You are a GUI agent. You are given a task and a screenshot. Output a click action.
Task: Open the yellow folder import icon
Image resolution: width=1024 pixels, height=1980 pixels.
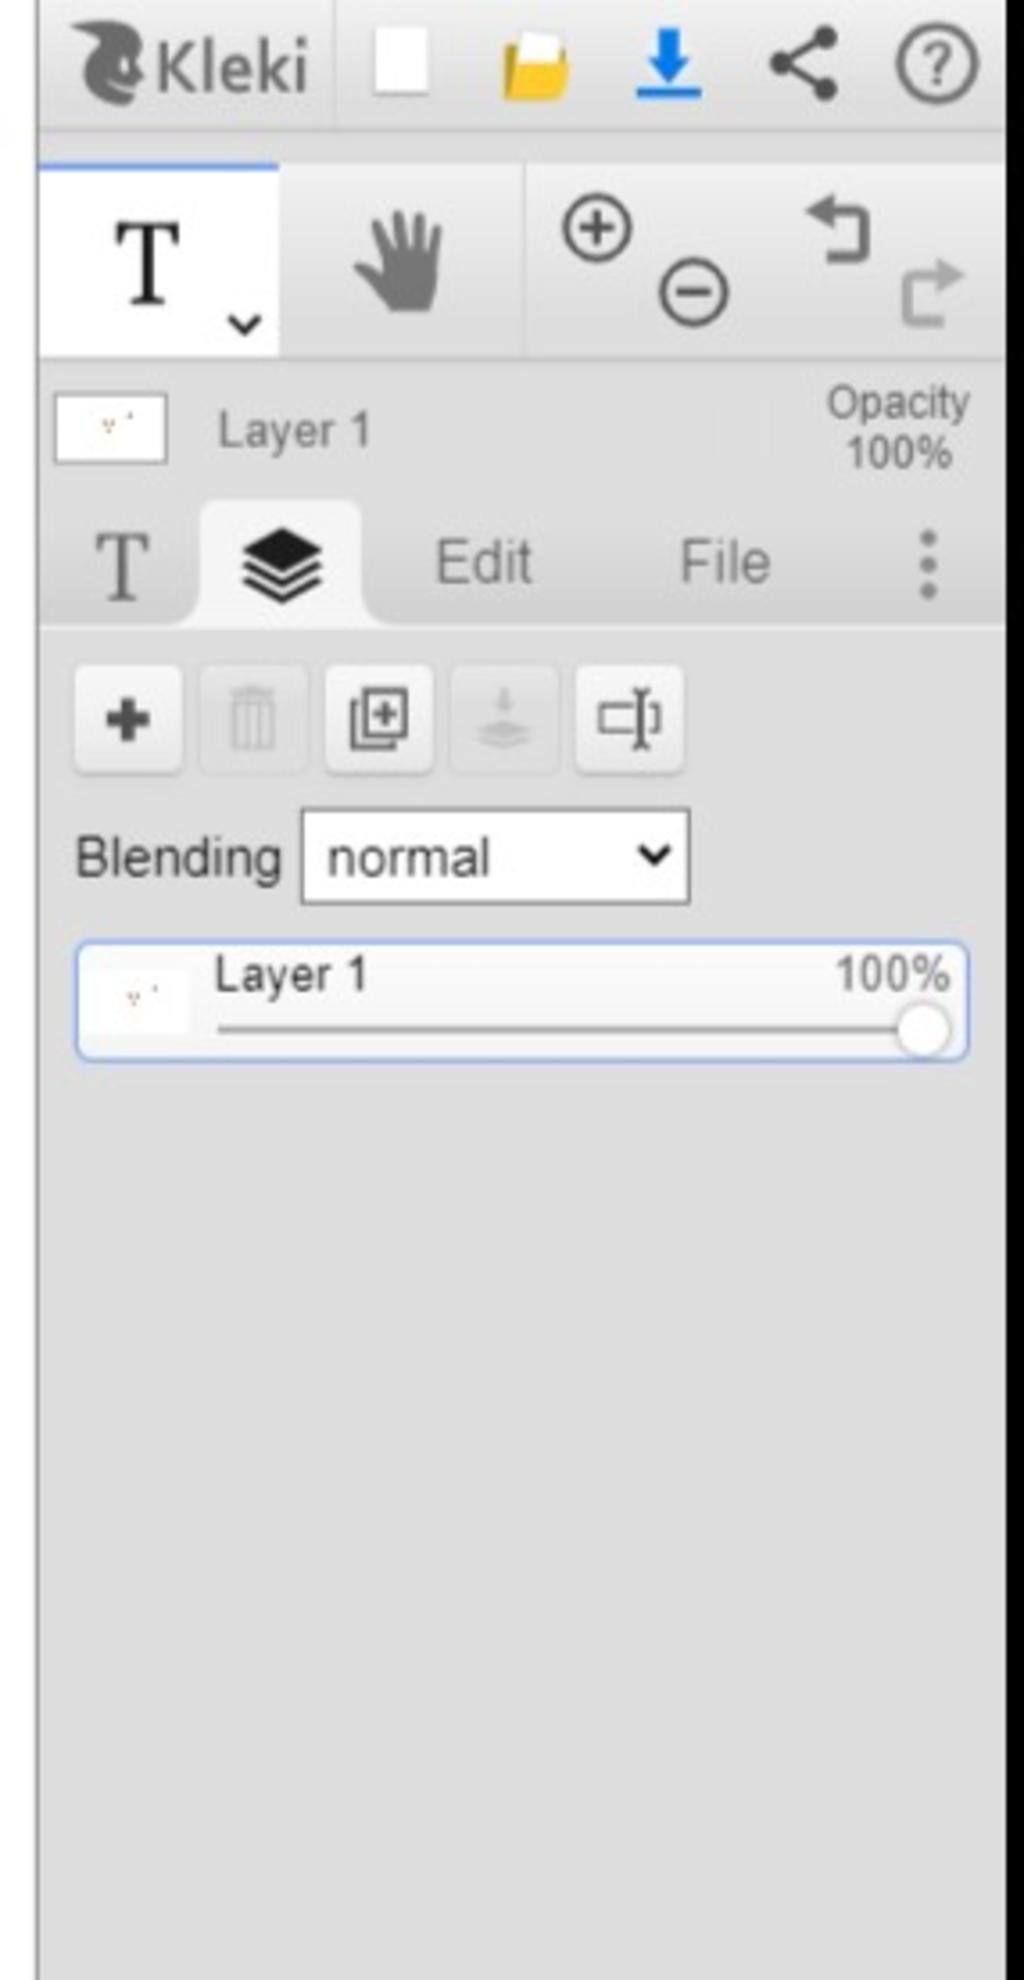click(x=536, y=65)
